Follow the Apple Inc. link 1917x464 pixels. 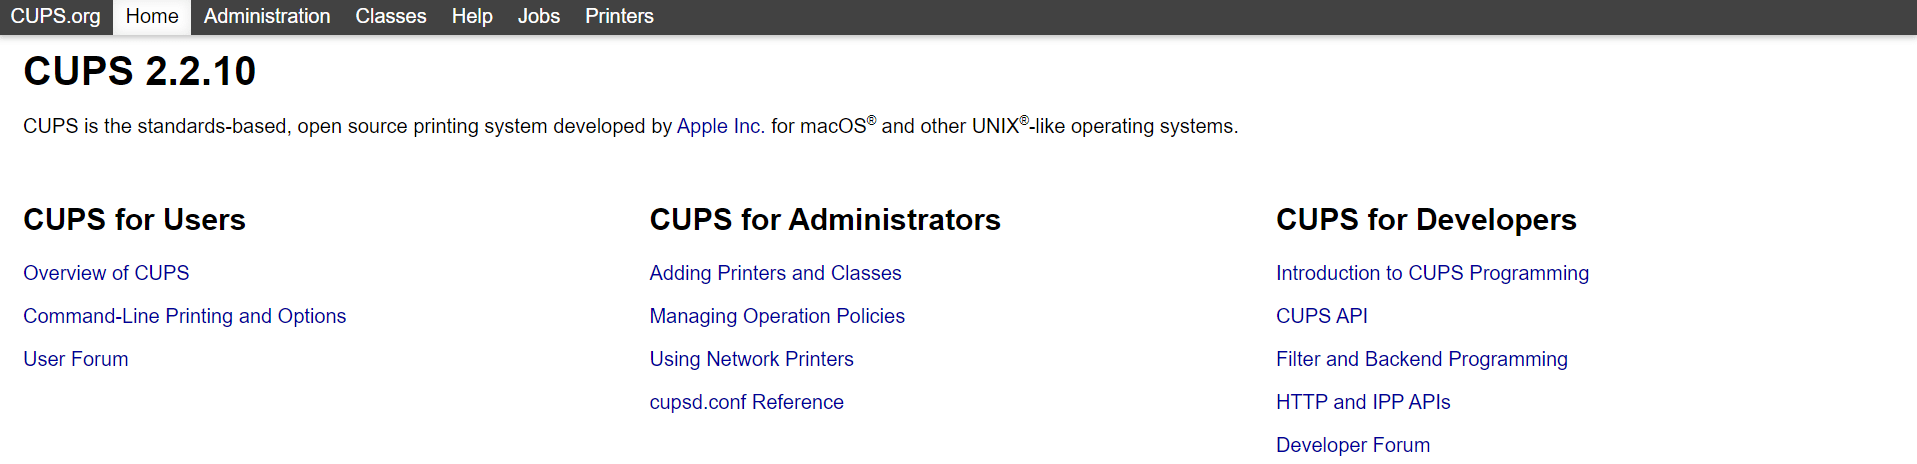[720, 126]
